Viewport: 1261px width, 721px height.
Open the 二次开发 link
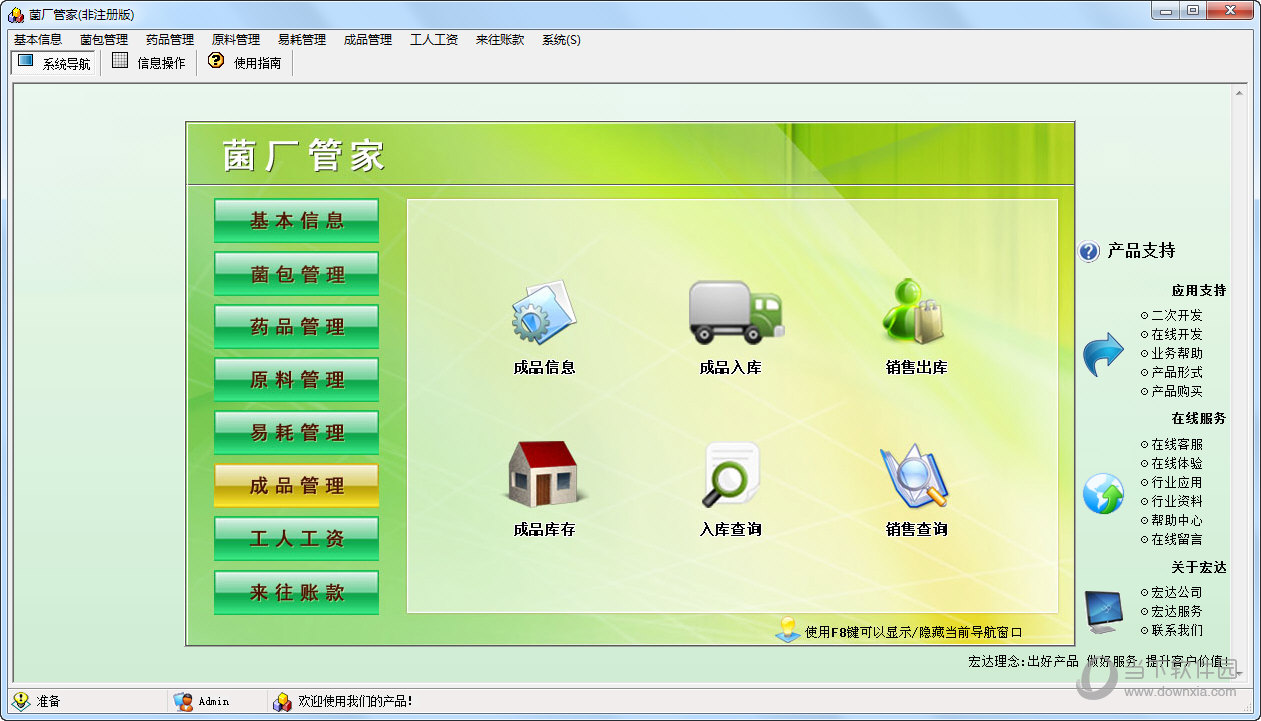[x=1177, y=315]
